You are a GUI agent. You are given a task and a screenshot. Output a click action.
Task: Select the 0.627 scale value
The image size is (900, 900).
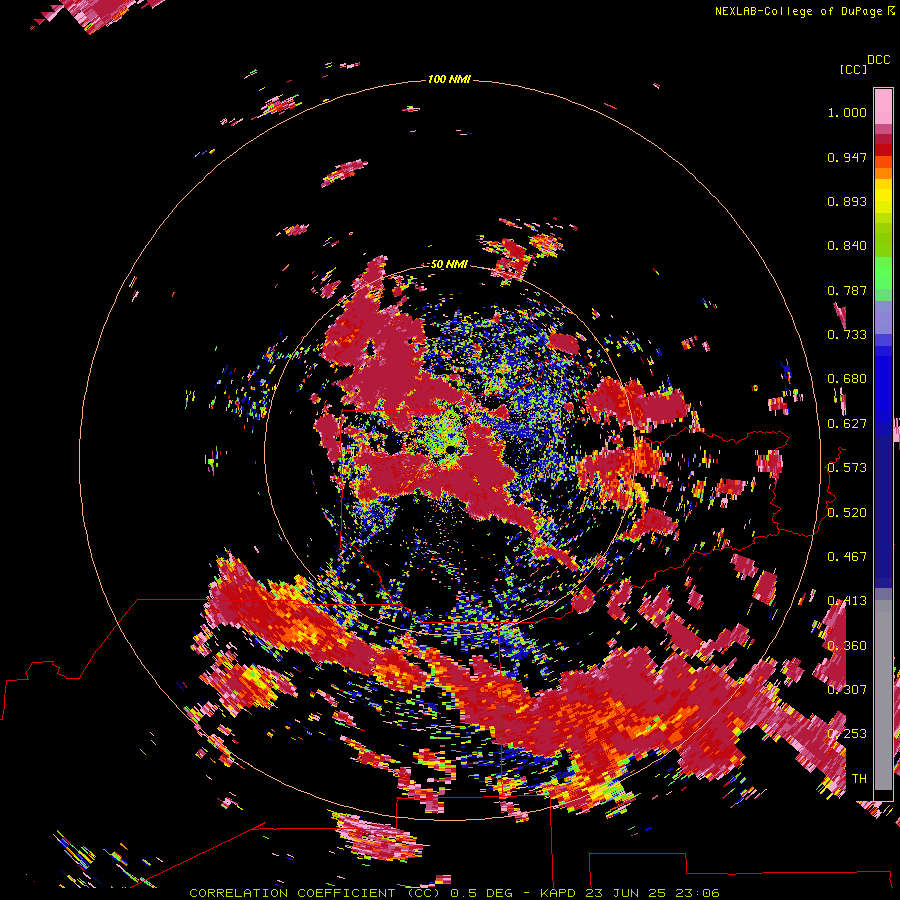847,424
